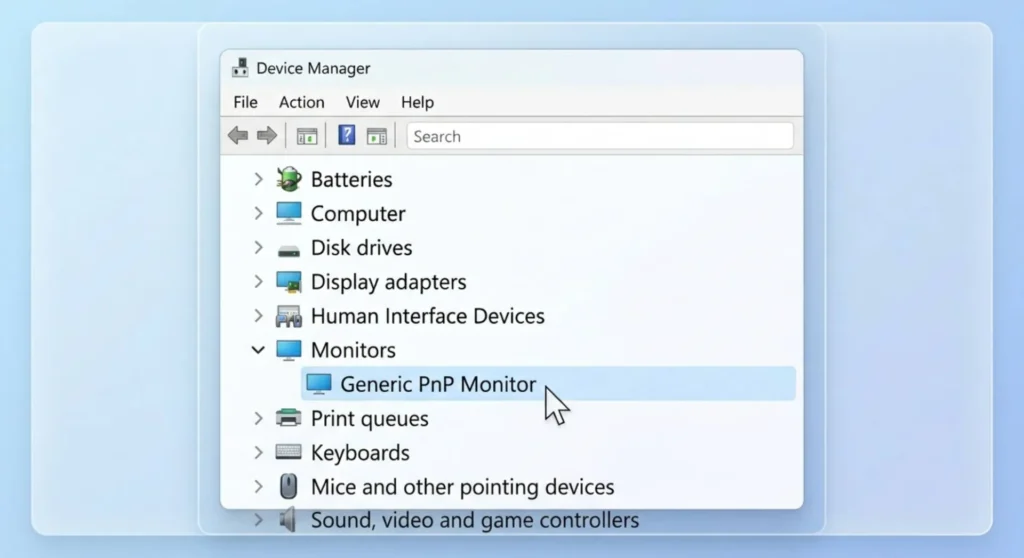Click the Display adapters category icon
The height and width of the screenshot is (558, 1024).
pyautogui.click(x=289, y=282)
